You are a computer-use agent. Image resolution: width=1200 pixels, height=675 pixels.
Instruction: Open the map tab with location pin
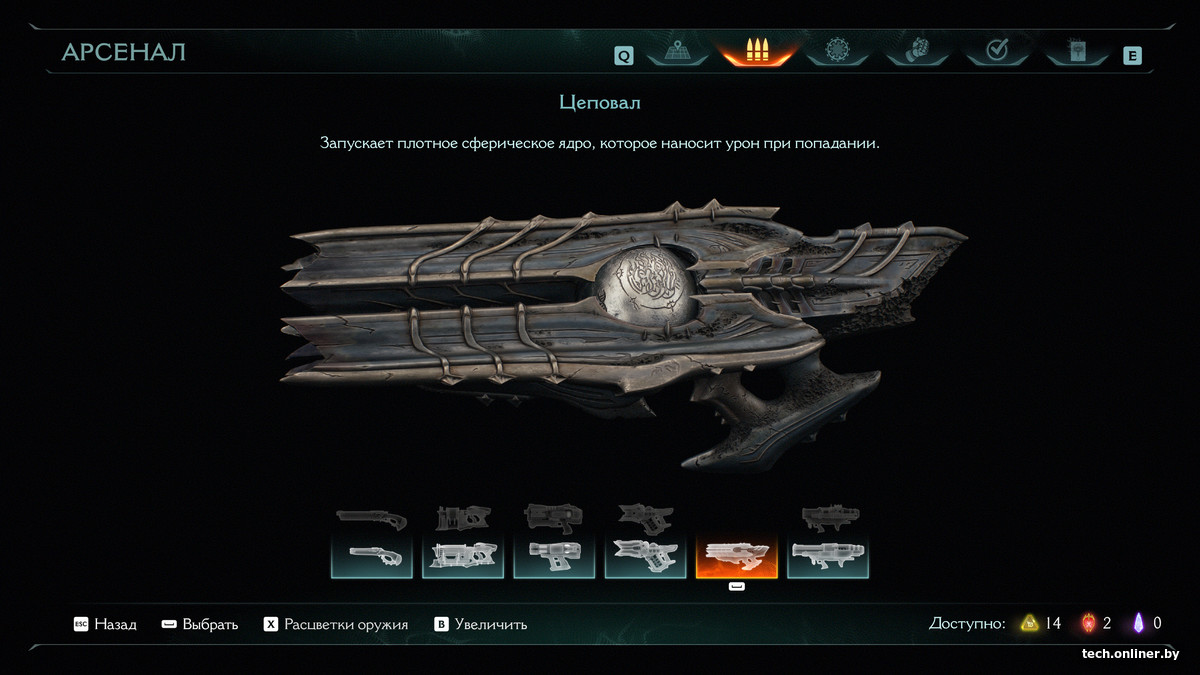pos(678,51)
